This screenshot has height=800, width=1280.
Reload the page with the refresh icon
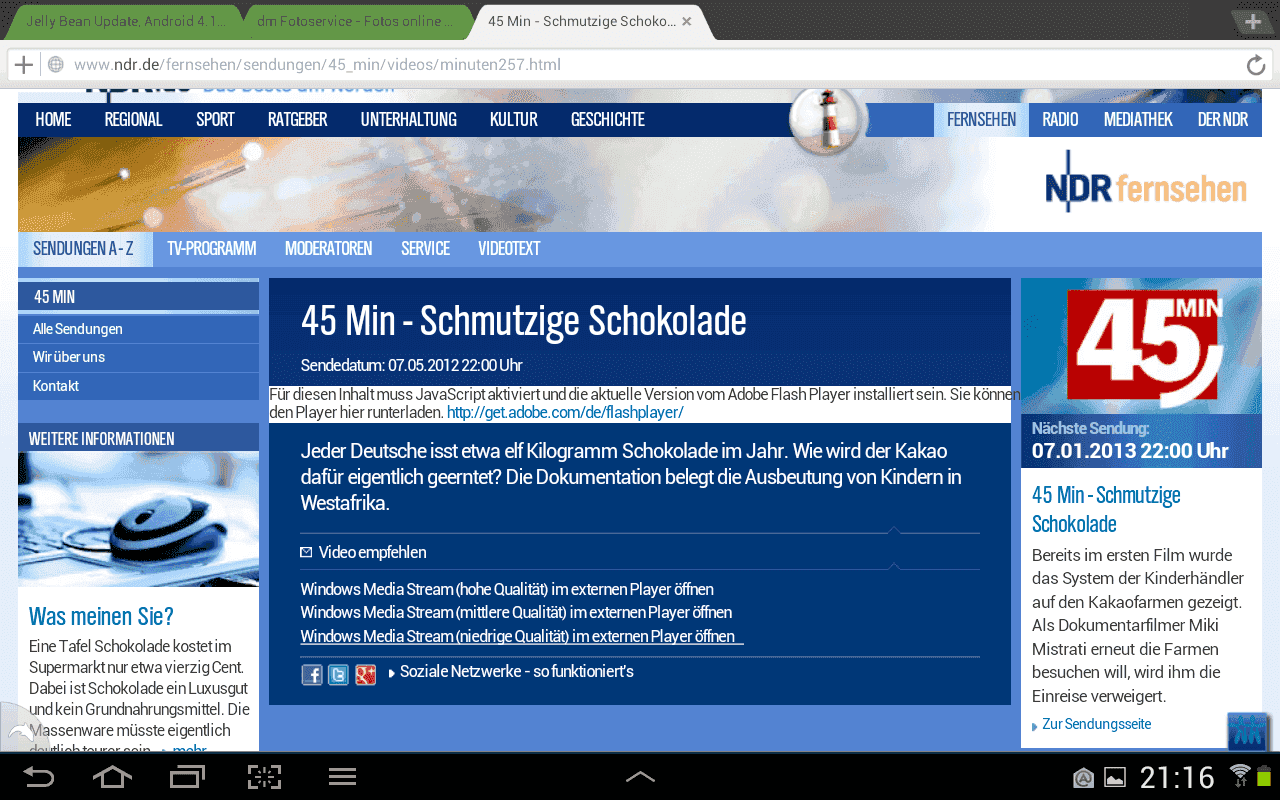coord(1256,65)
